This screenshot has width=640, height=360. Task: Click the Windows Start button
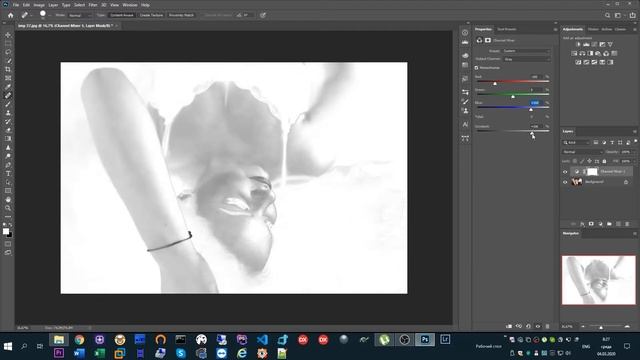[8, 347]
